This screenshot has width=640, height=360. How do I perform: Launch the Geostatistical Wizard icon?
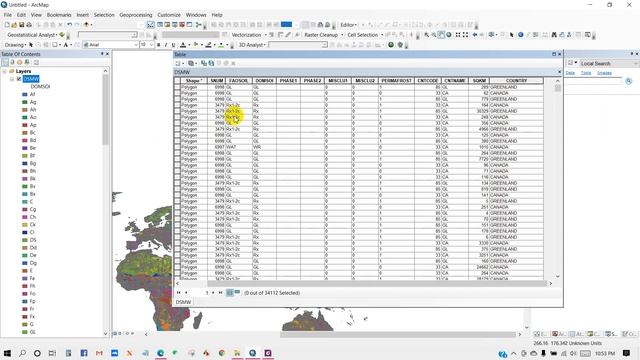tap(62, 35)
